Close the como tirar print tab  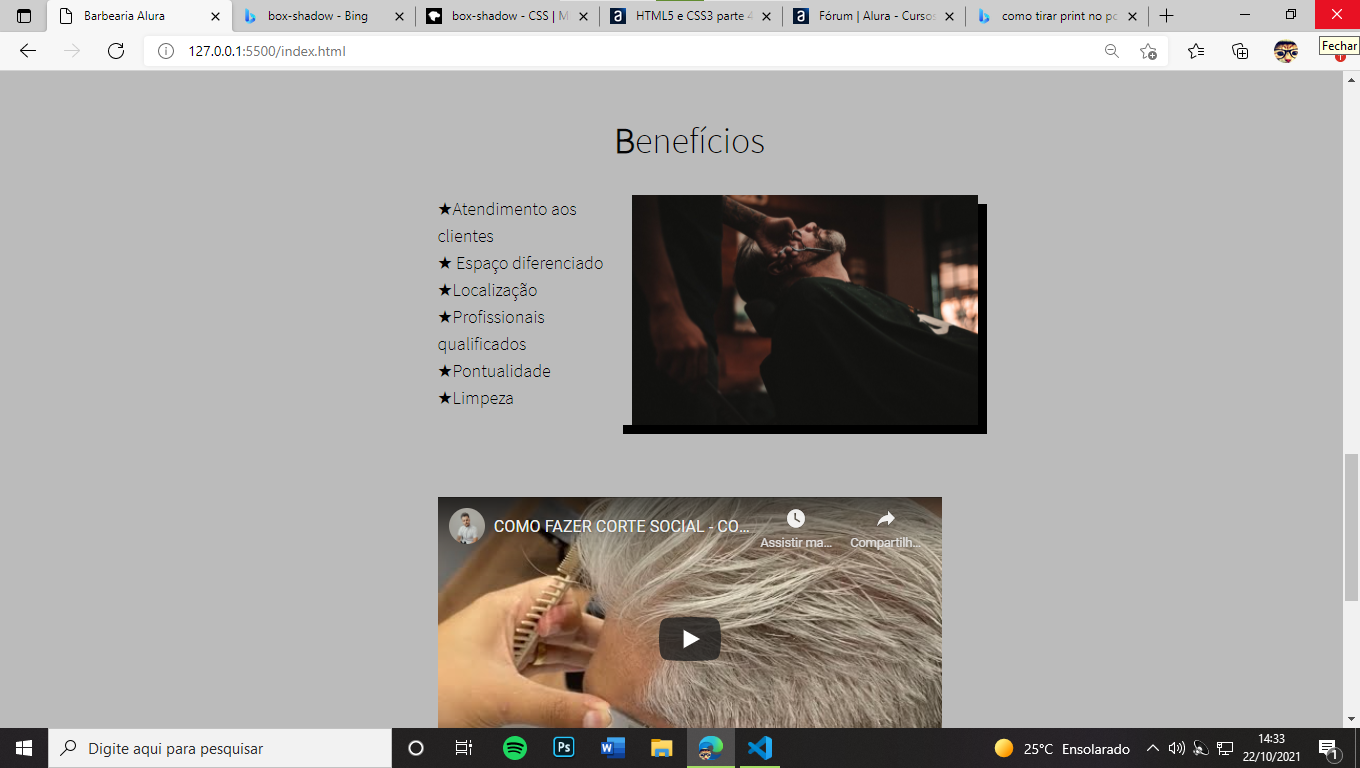(x=1133, y=16)
